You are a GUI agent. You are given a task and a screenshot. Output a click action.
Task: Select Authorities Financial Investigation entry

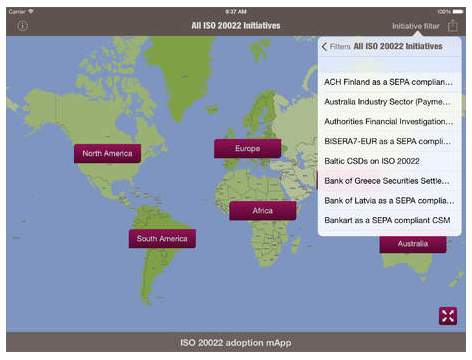(390, 122)
